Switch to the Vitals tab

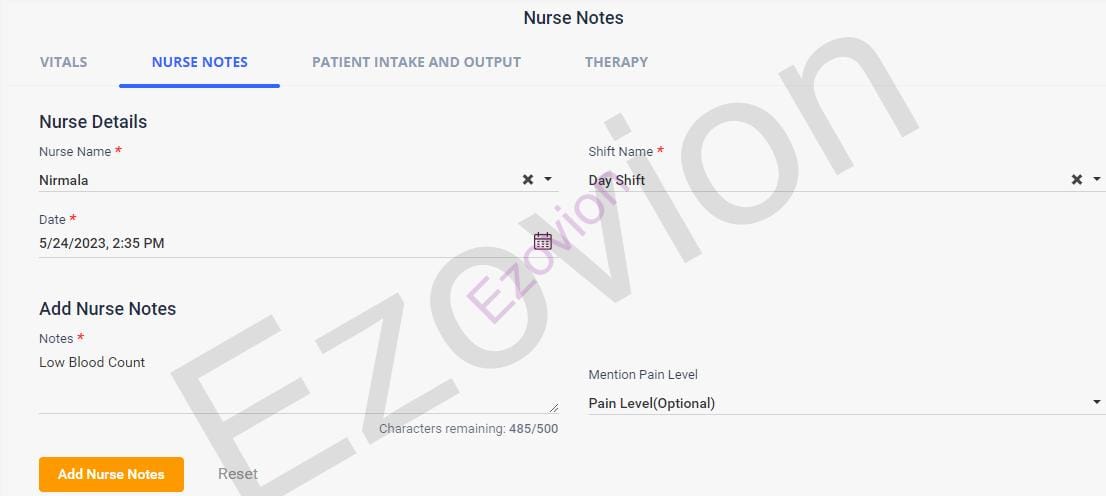(64, 62)
